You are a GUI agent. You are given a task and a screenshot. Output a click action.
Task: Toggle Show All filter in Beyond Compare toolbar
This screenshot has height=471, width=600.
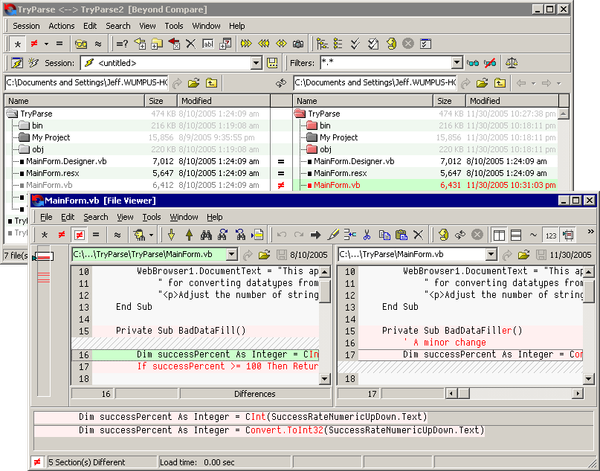tap(17, 44)
